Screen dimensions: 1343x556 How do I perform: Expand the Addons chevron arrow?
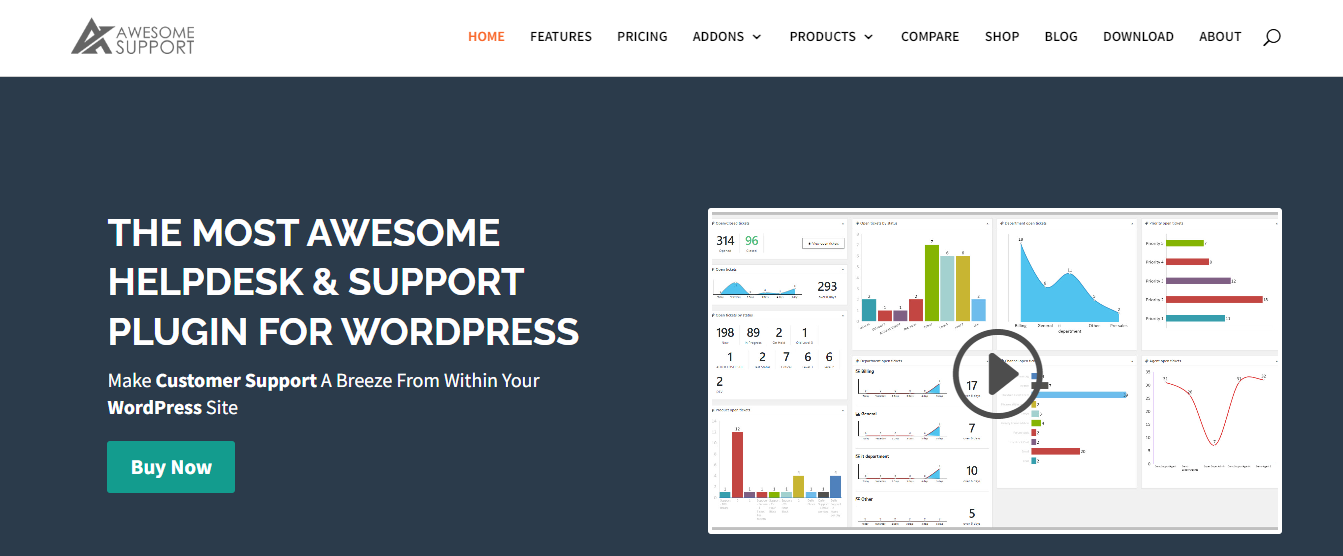(757, 37)
